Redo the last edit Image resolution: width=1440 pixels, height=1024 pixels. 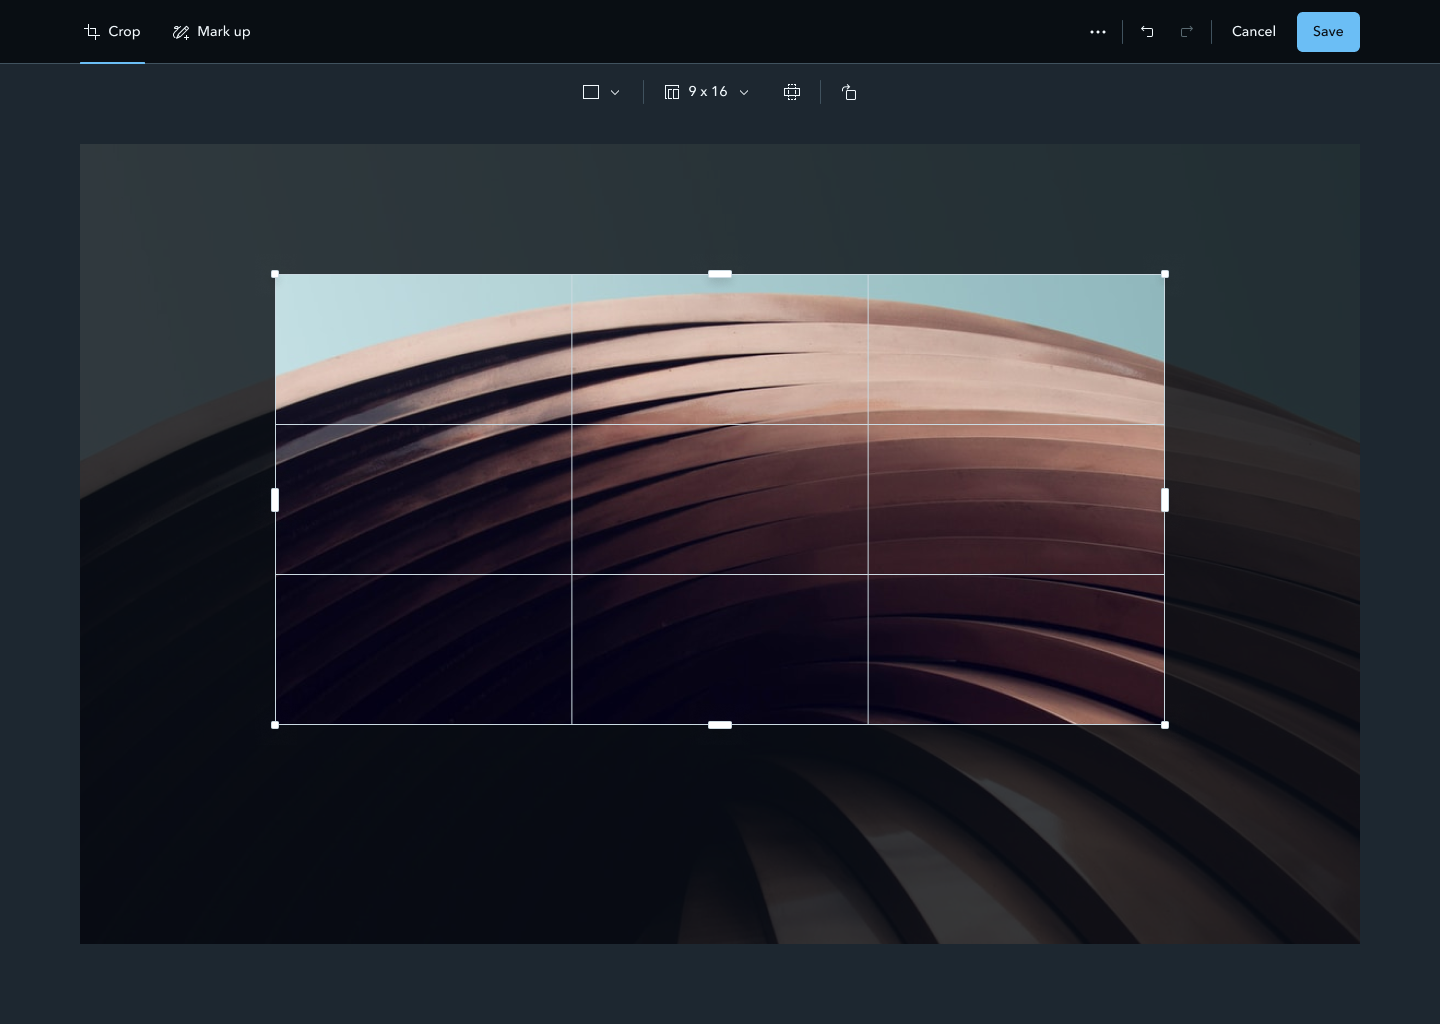1187,31
